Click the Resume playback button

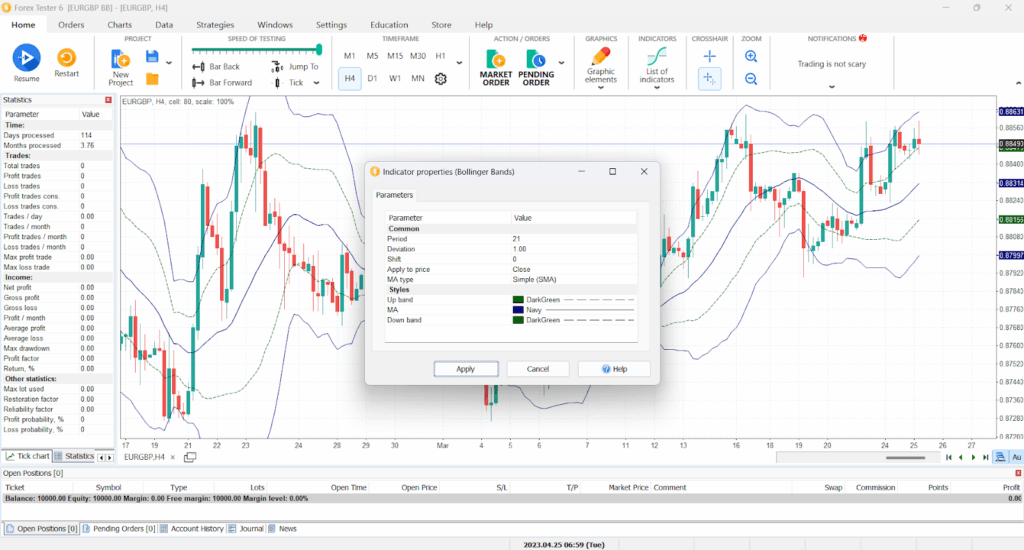26,63
